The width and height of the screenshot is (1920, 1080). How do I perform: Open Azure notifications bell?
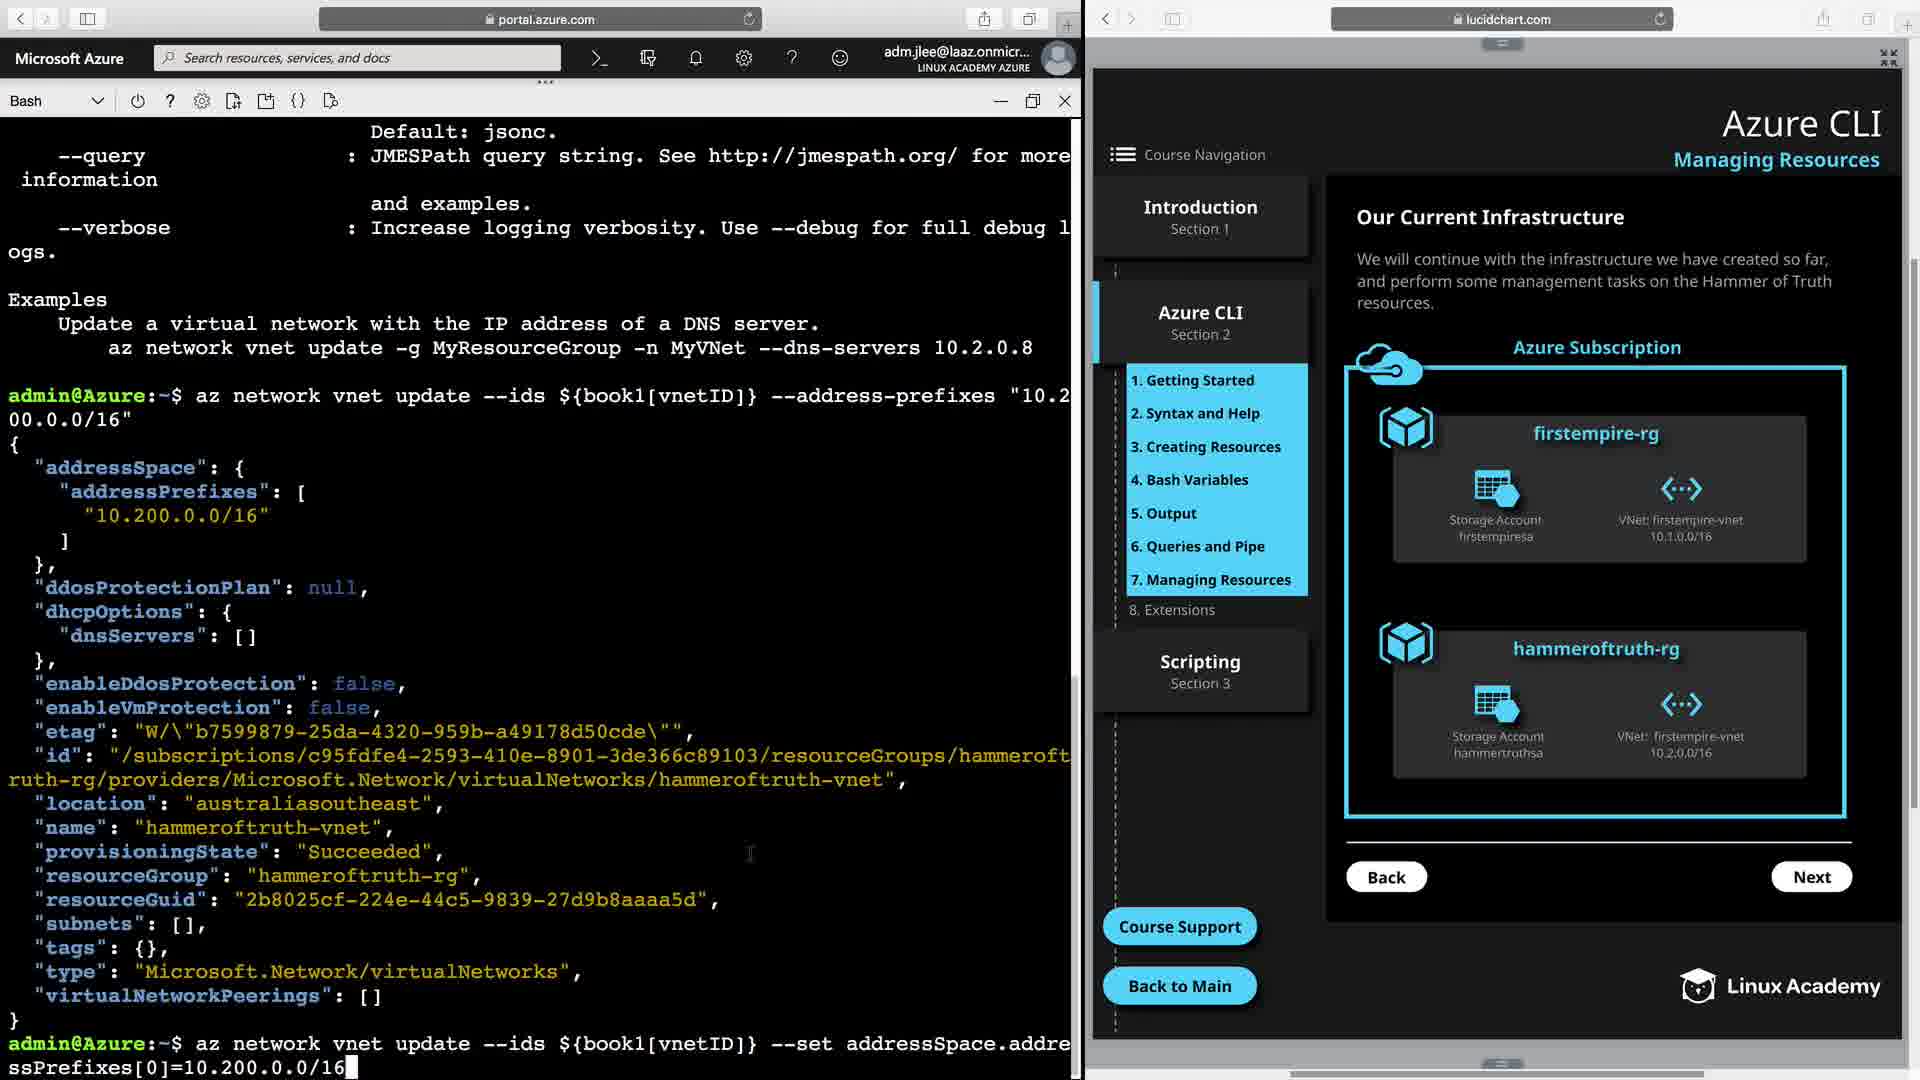pyautogui.click(x=696, y=58)
